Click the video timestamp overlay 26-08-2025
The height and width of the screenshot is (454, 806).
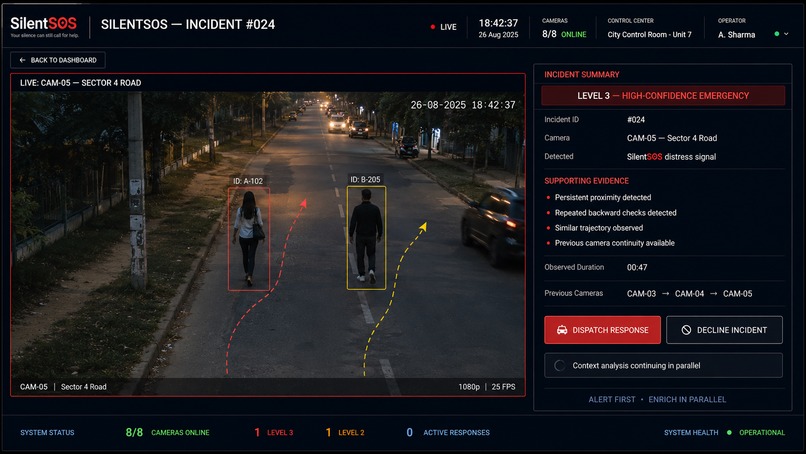tap(463, 105)
